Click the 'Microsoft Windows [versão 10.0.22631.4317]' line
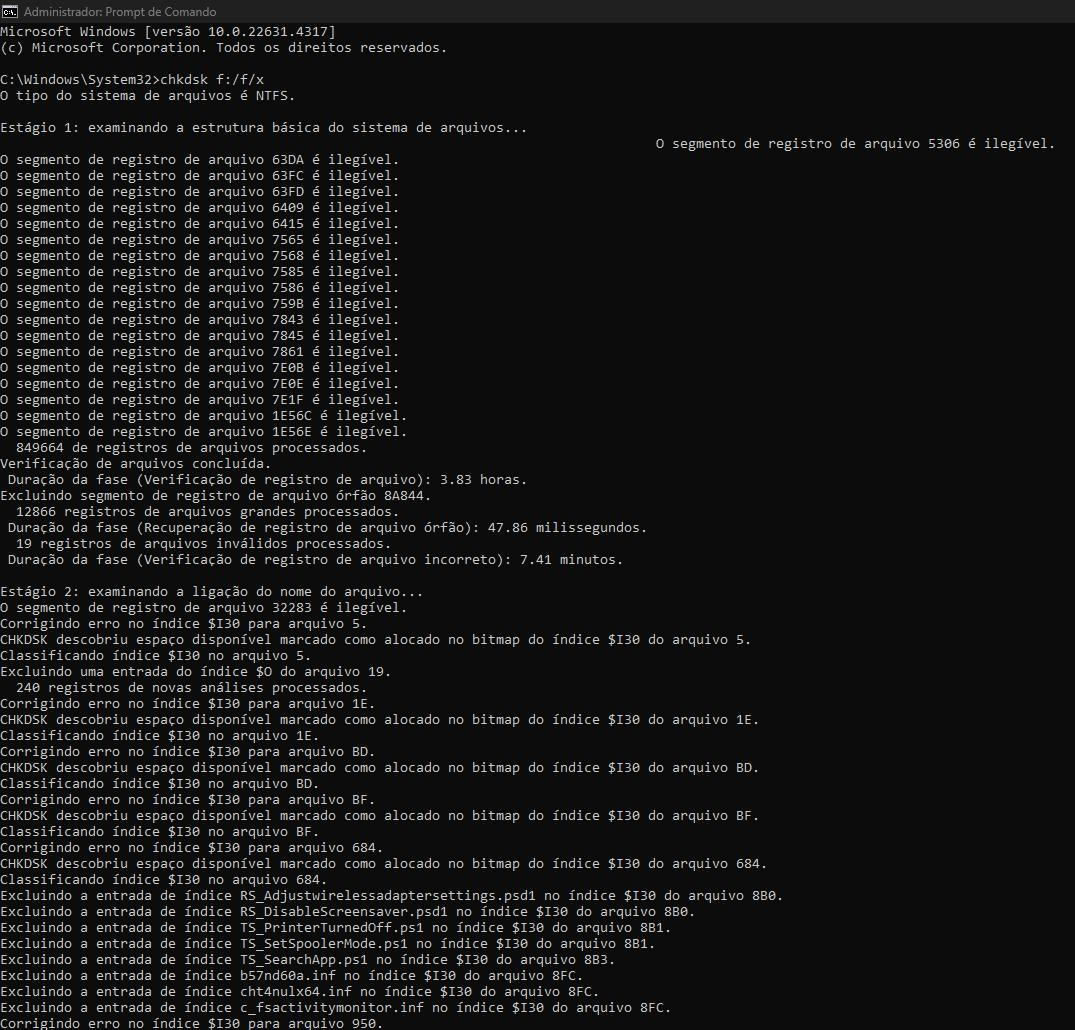Image resolution: width=1075 pixels, height=1030 pixels. (x=168, y=32)
